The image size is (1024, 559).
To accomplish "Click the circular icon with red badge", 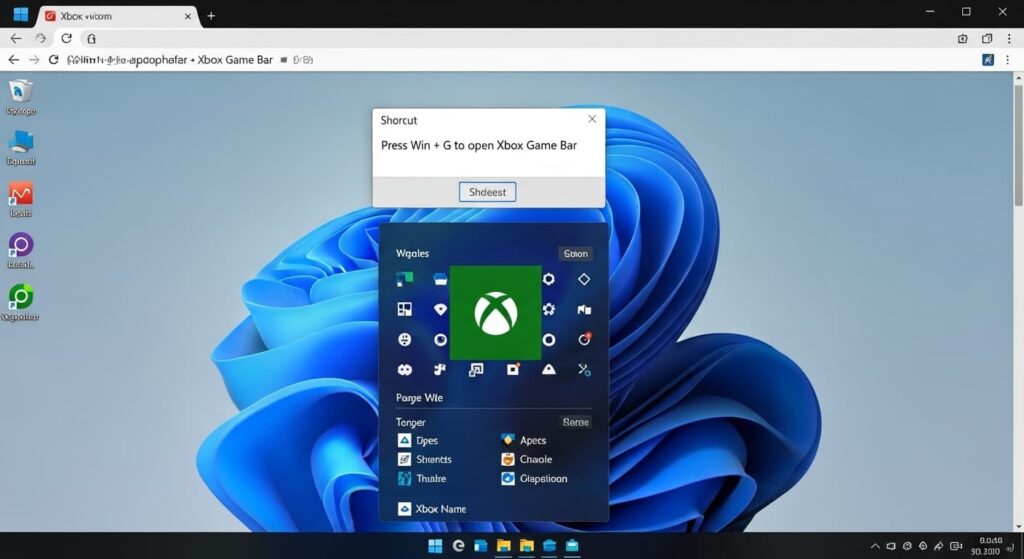I will 584,339.
